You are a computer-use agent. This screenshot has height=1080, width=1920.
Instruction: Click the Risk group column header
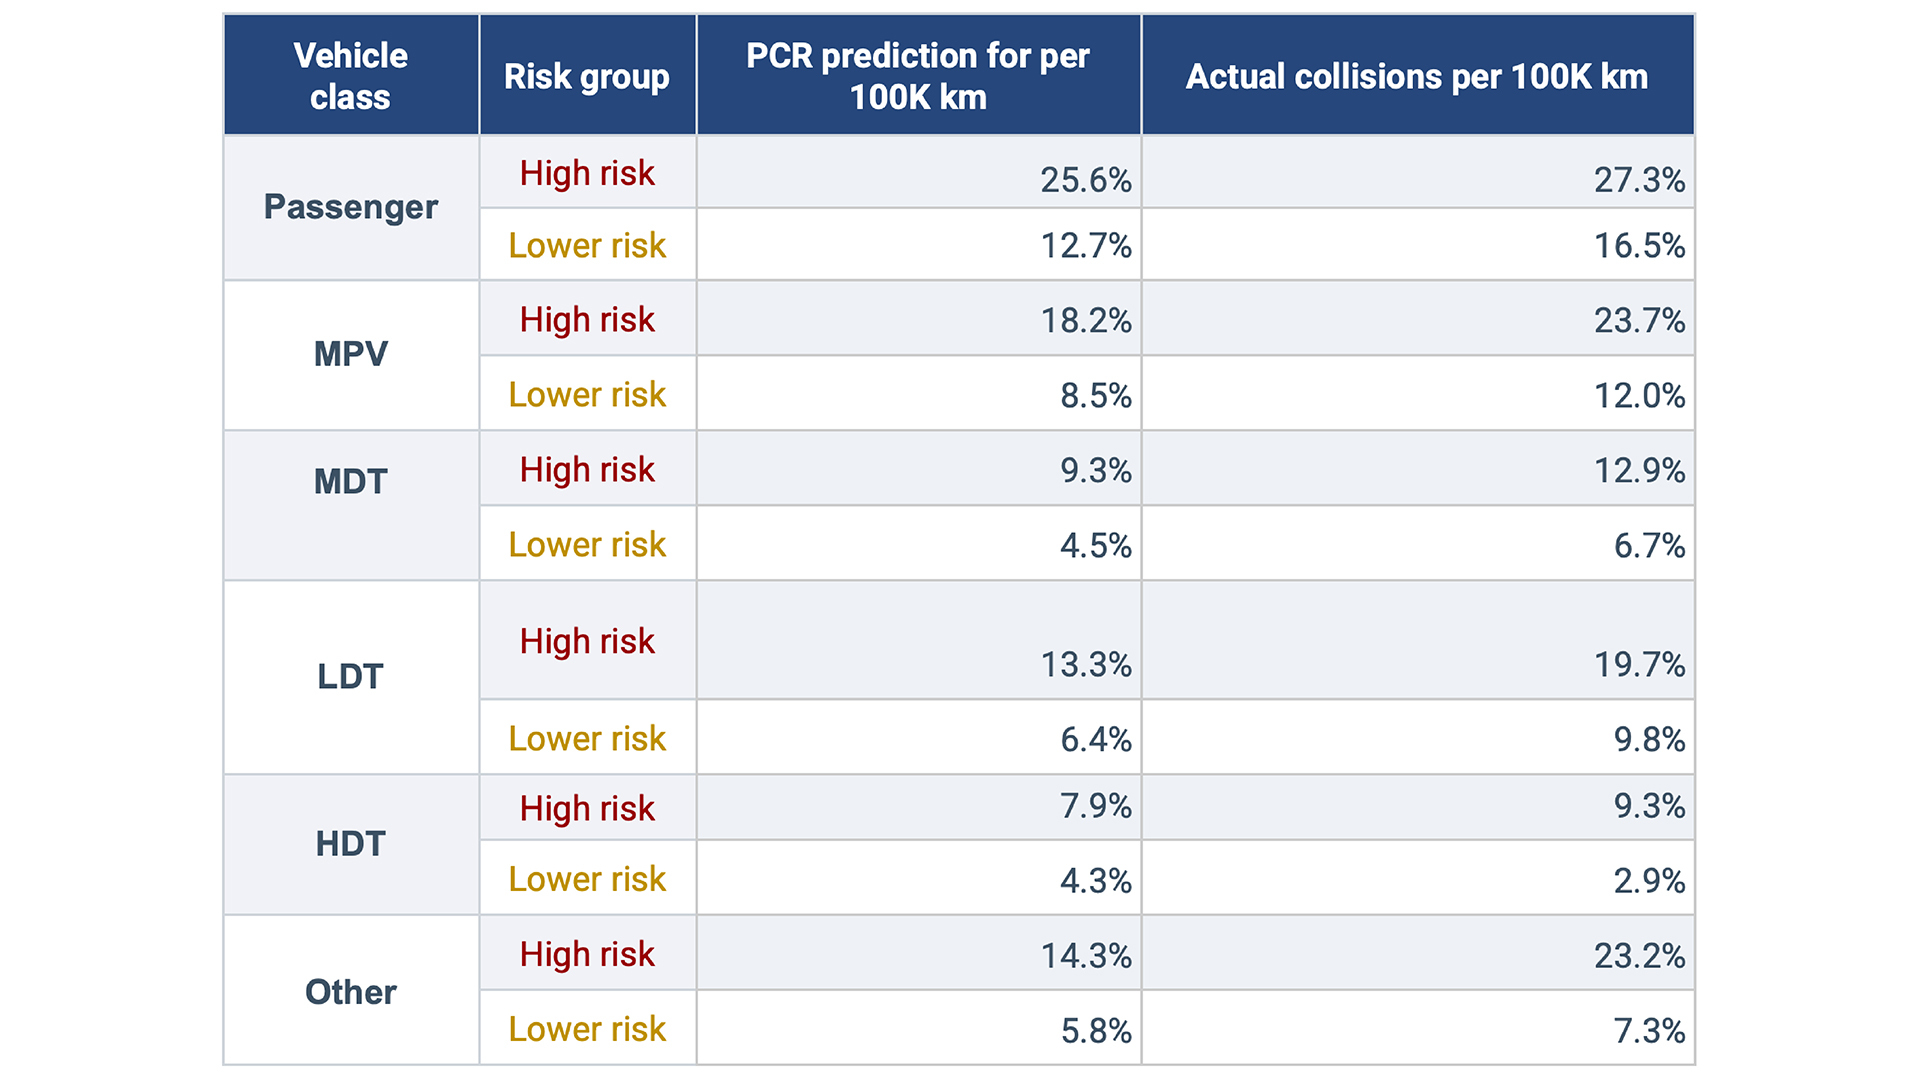[x=587, y=76]
